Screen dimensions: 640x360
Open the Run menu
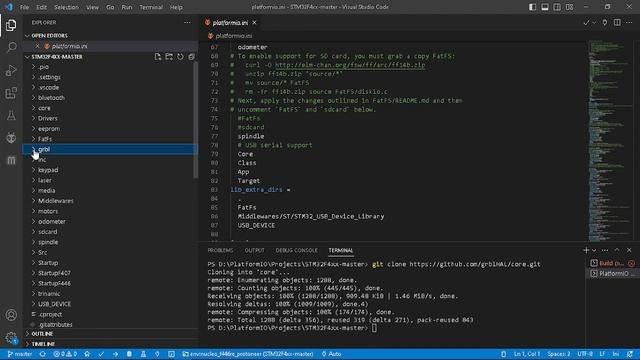[x=127, y=7]
